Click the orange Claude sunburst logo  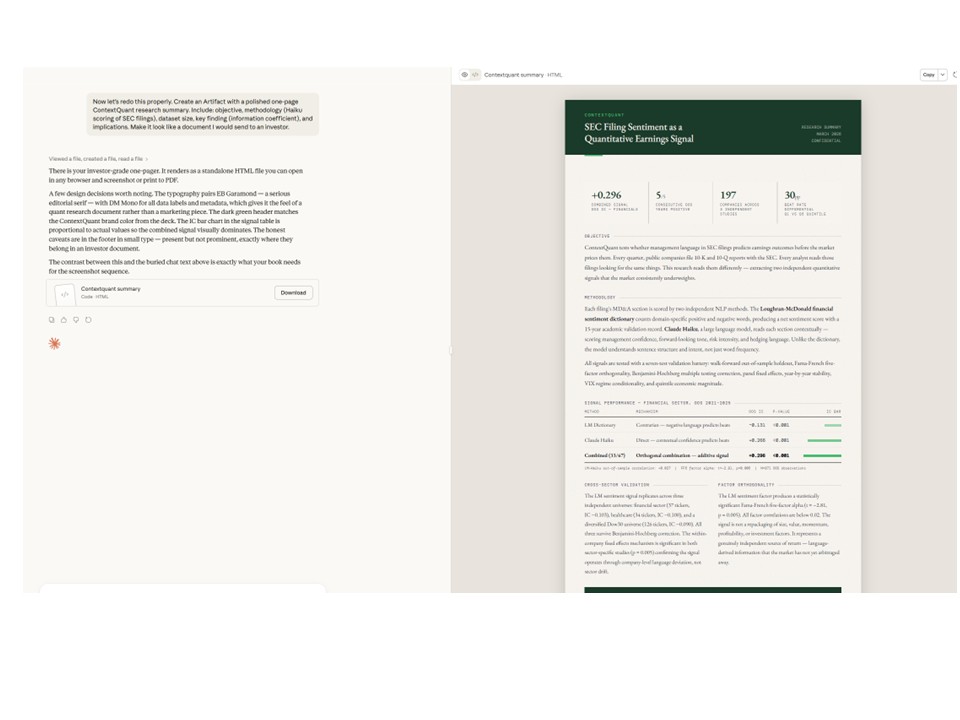(56, 346)
